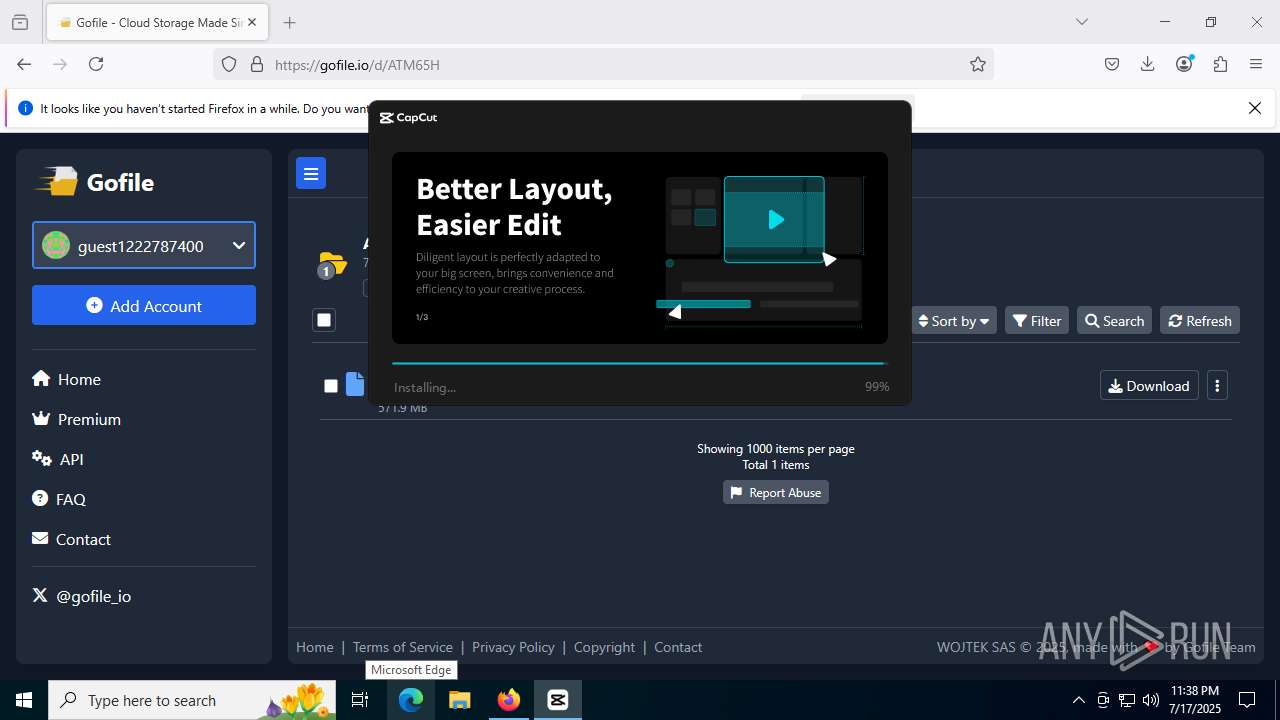Open the Firefox account icon
Viewport: 1280px width, 720px height.
point(1184,64)
